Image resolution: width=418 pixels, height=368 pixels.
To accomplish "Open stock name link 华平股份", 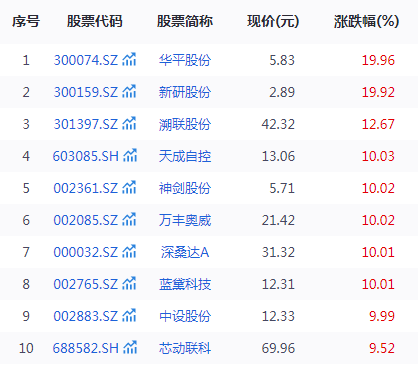I will click(185, 60).
